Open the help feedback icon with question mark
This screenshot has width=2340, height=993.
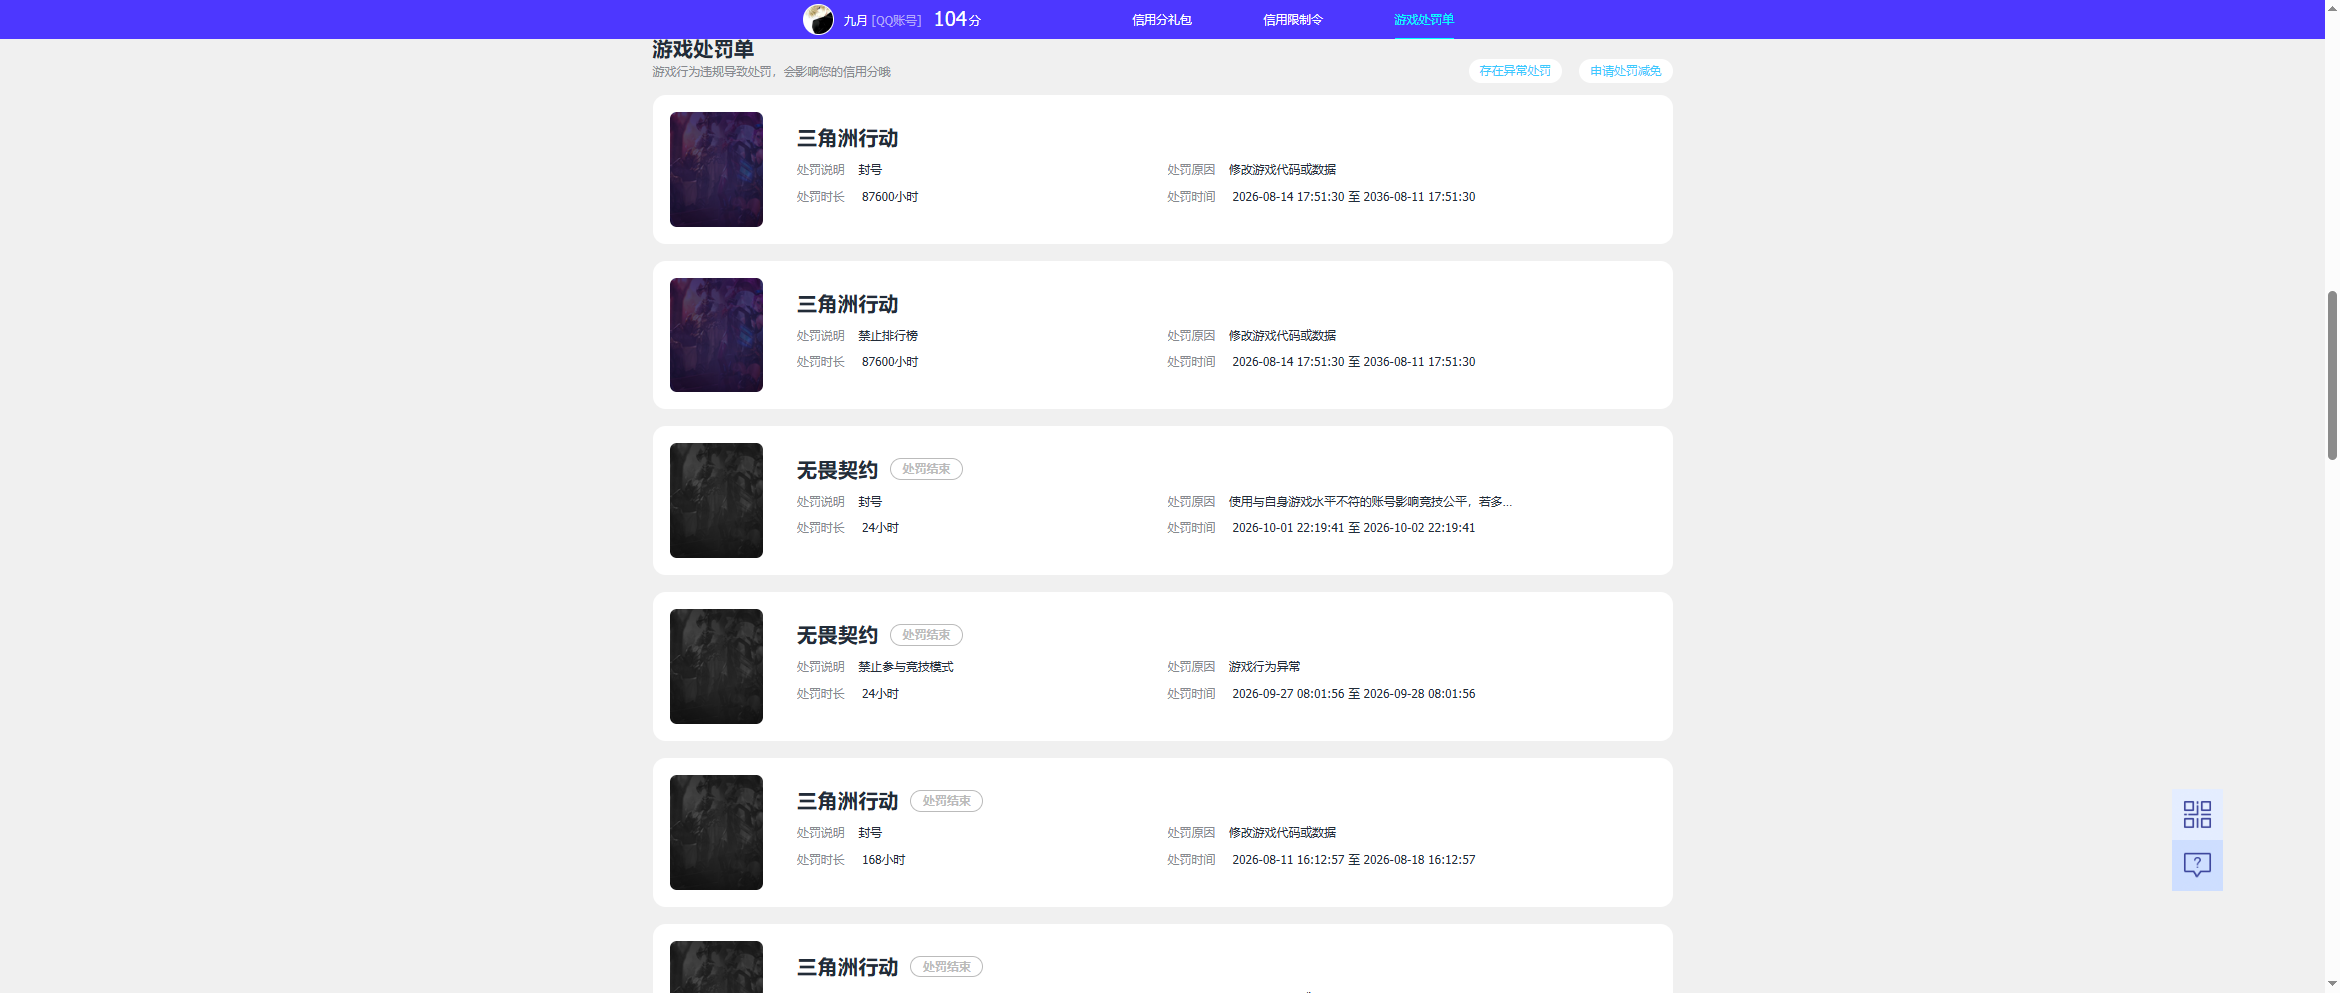pos(2197,865)
